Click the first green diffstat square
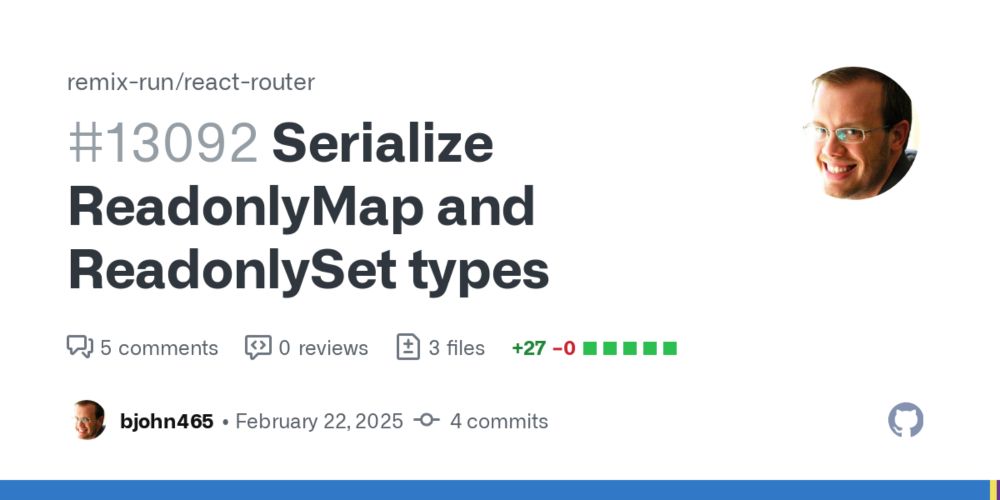 pyautogui.click(x=590, y=348)
